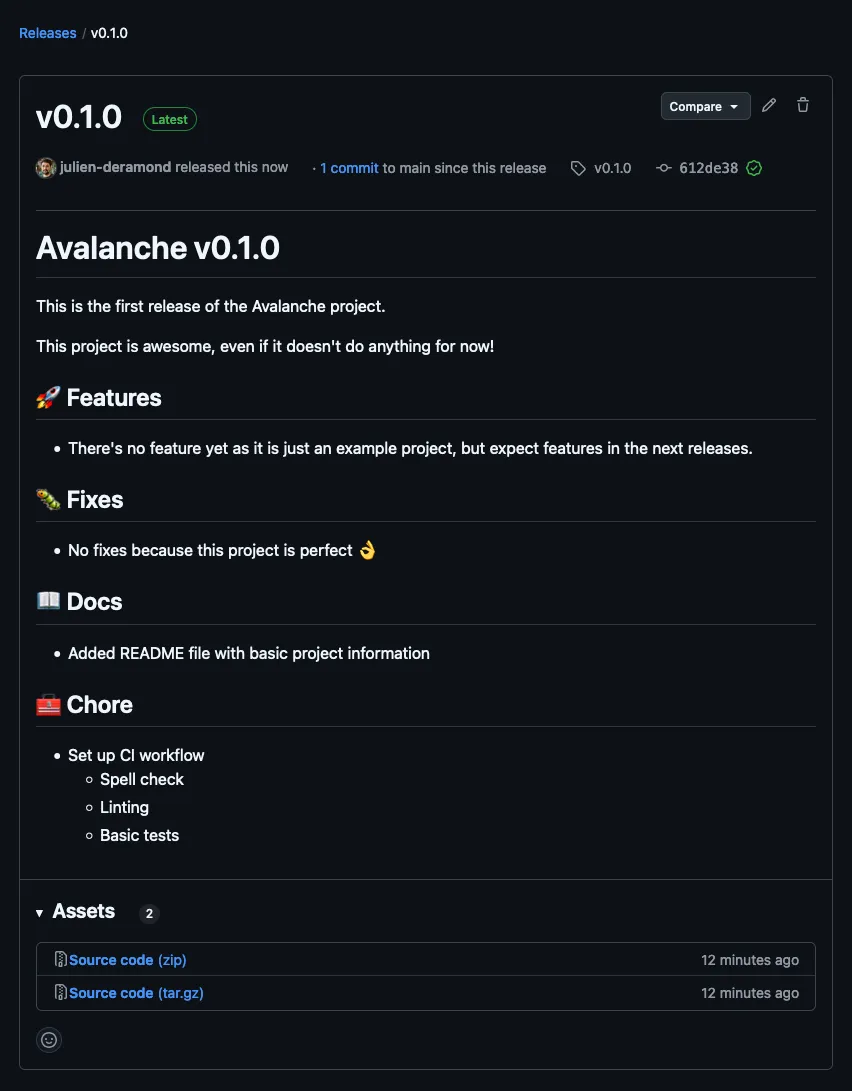Open the Compare dropdown

pos(705,107)
